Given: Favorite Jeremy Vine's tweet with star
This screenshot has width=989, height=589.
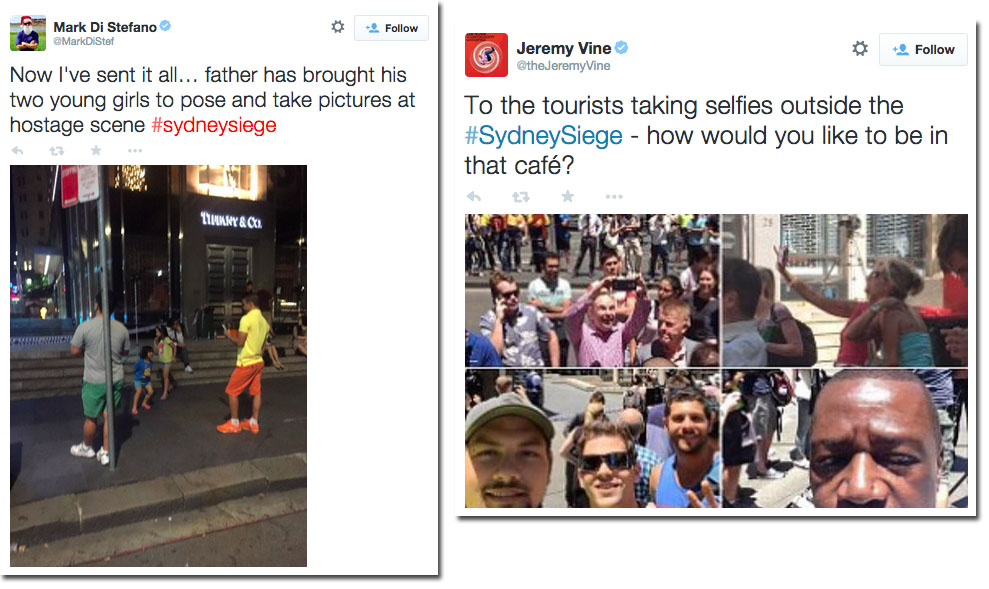Looking at the screenshot, I should [568, 196].
